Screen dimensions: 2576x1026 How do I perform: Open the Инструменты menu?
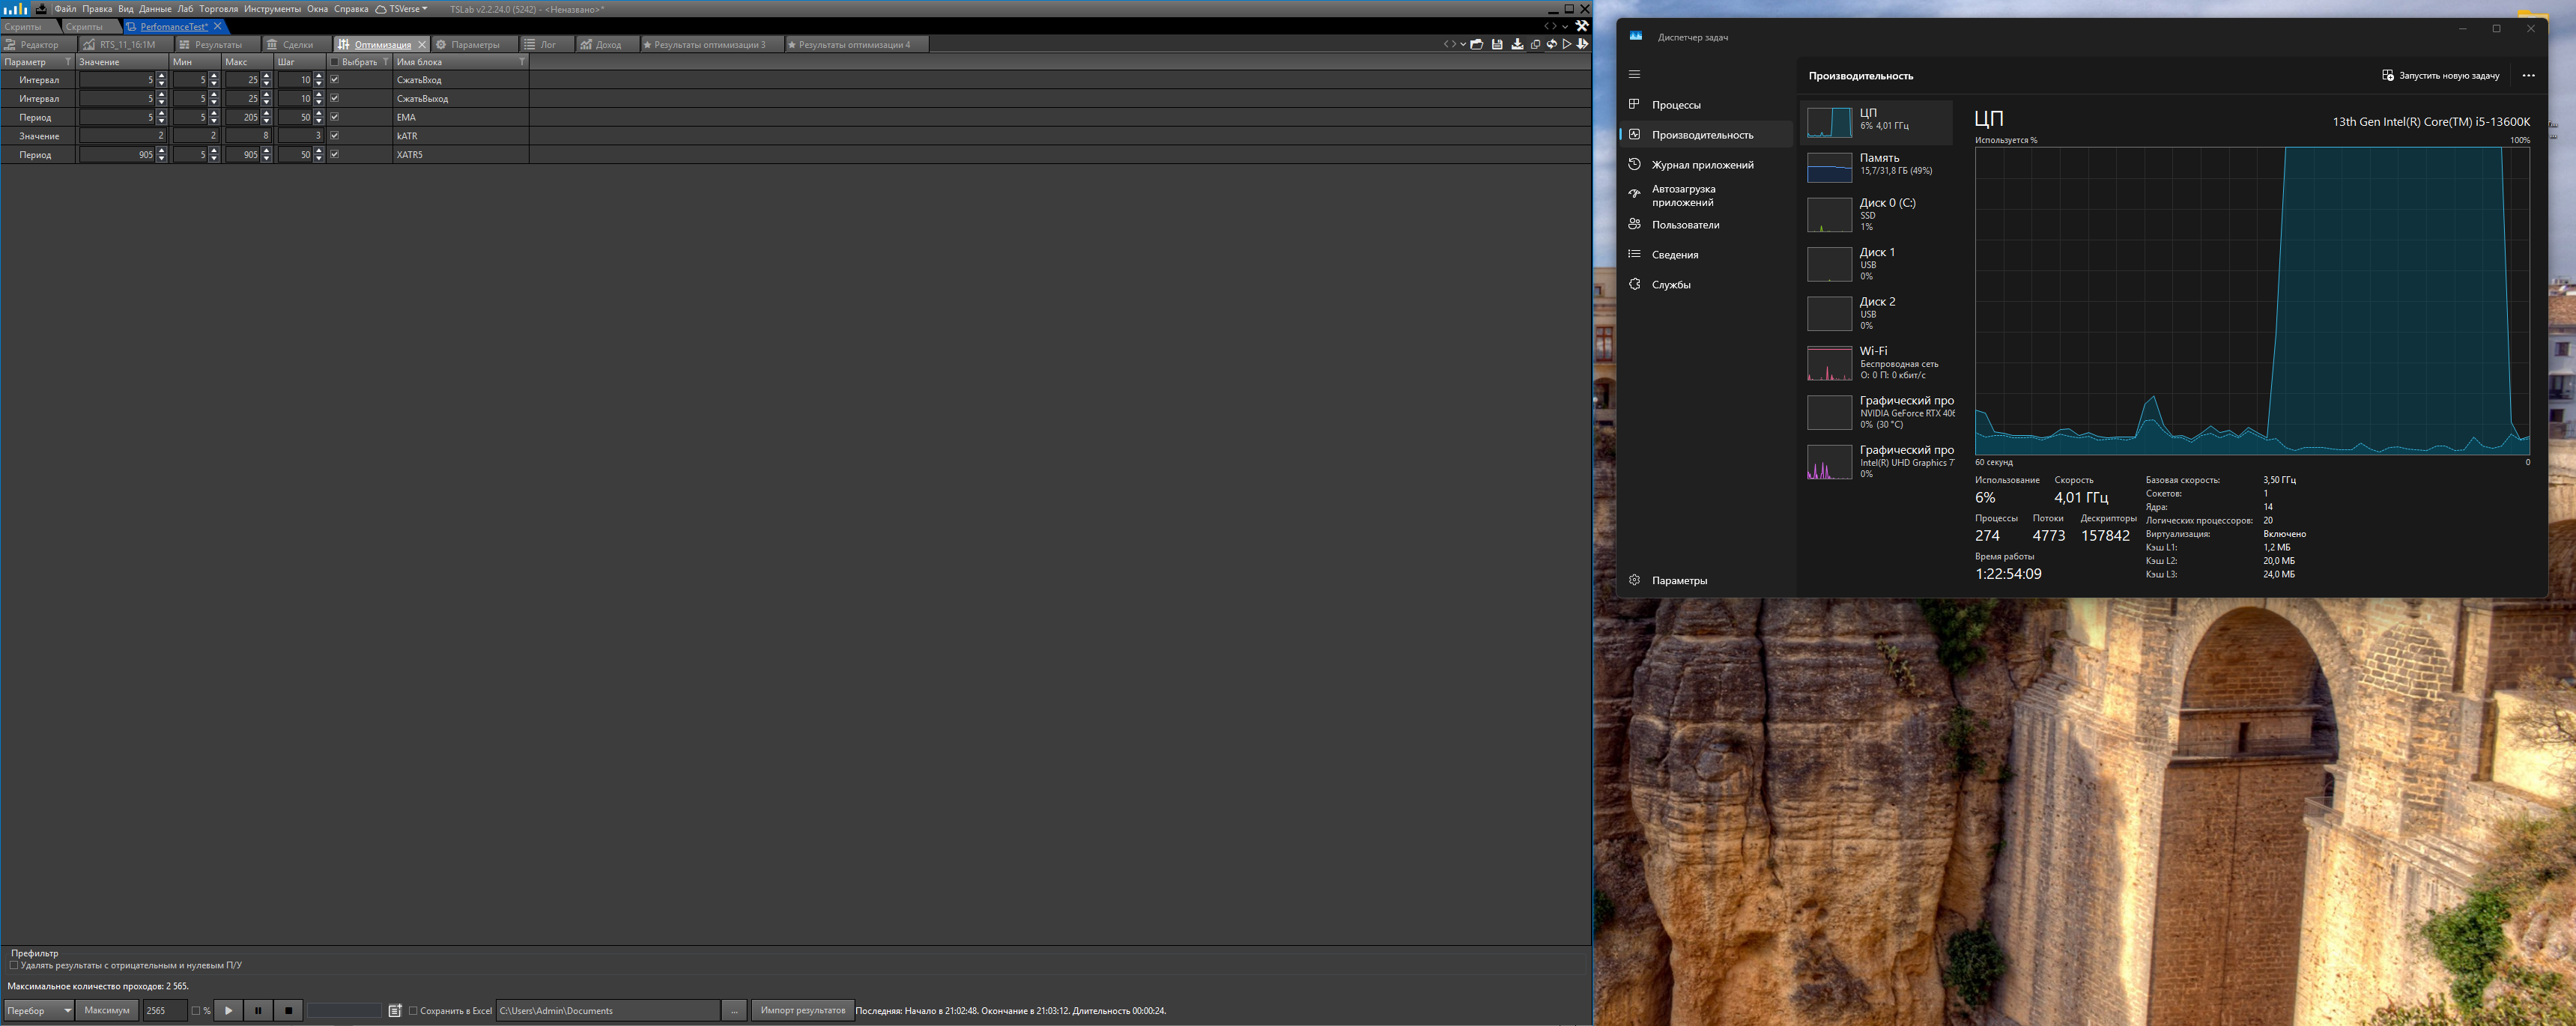272,9
